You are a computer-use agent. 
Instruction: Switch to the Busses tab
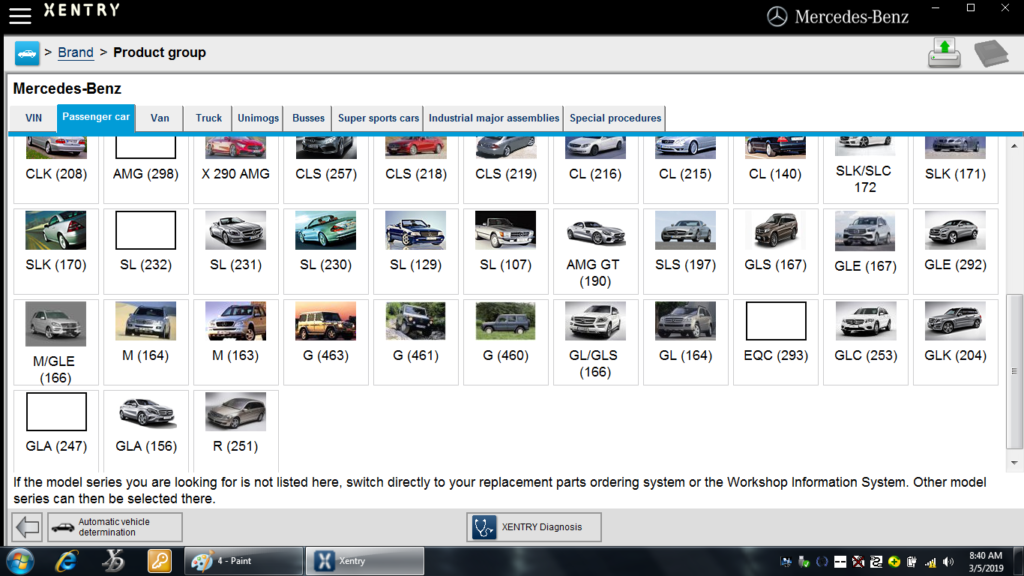[308, 118]
